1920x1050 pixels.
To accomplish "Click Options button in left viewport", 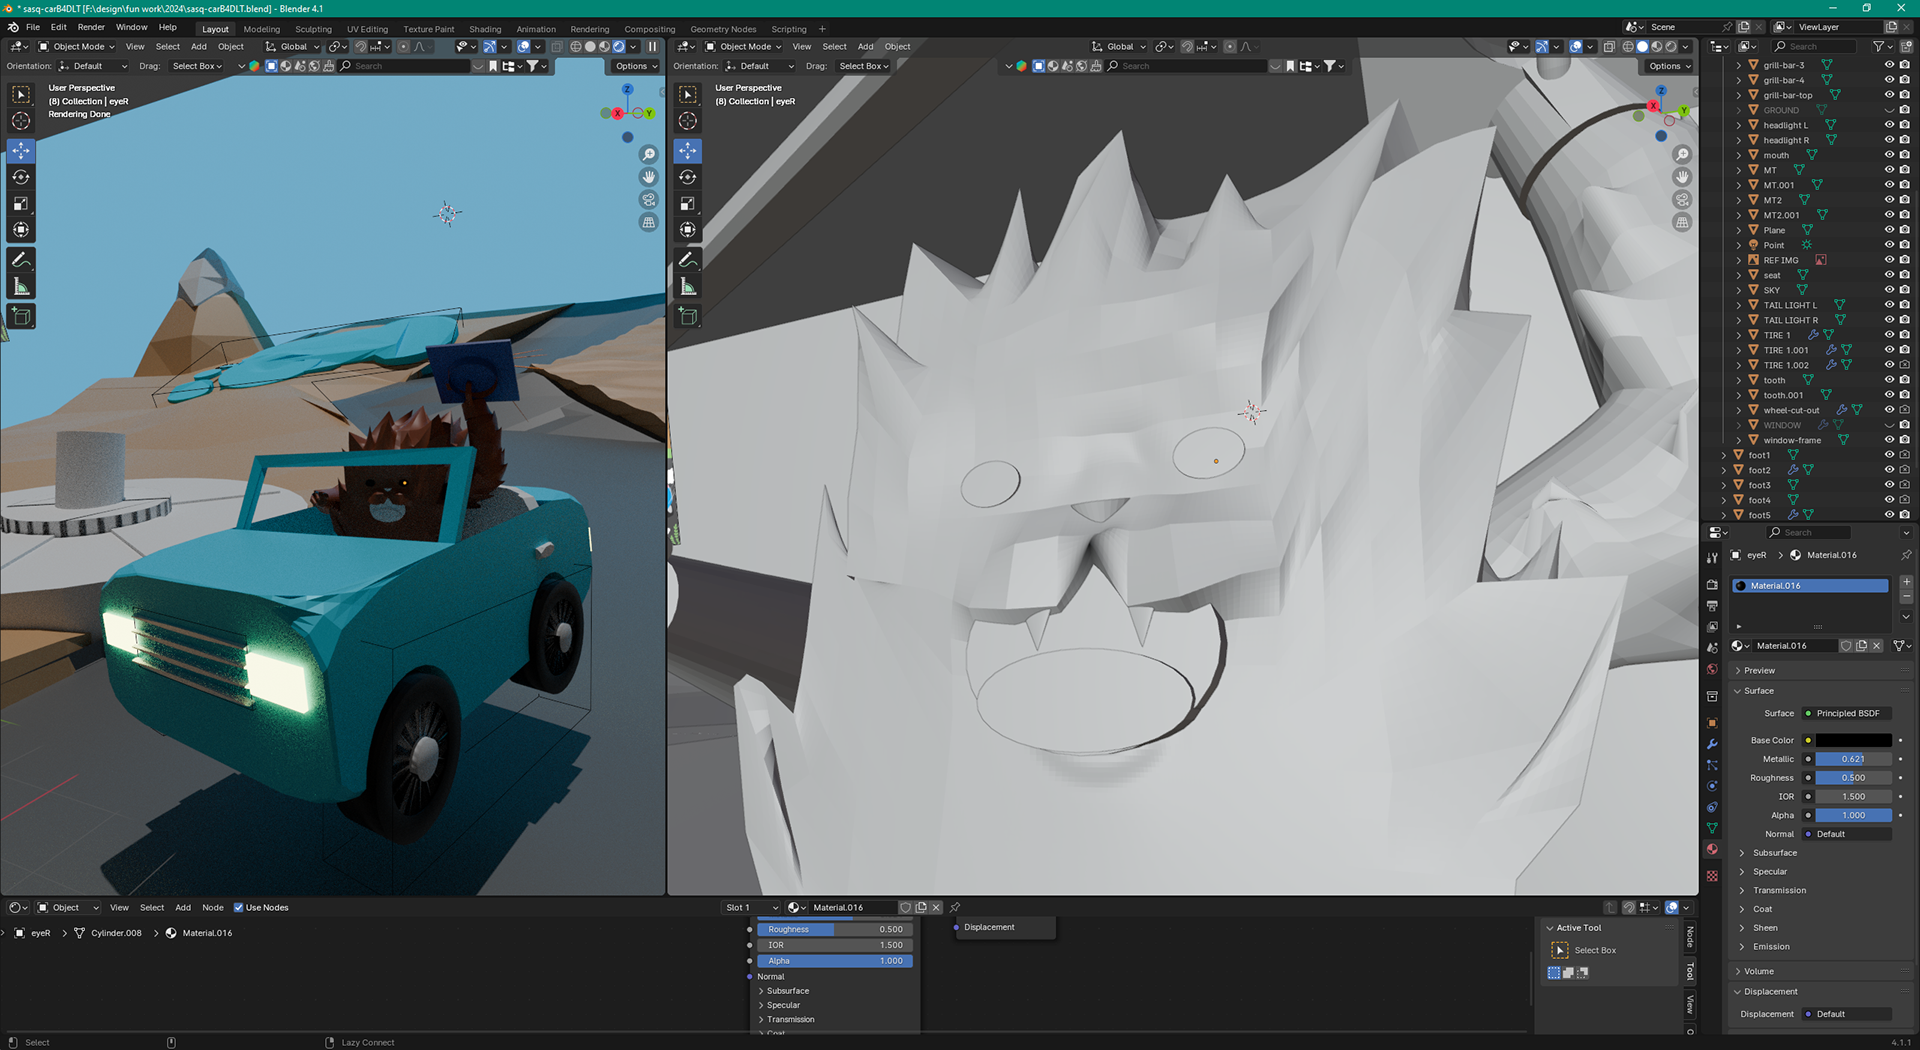I will pyautogui.click(x=635, y=66).
